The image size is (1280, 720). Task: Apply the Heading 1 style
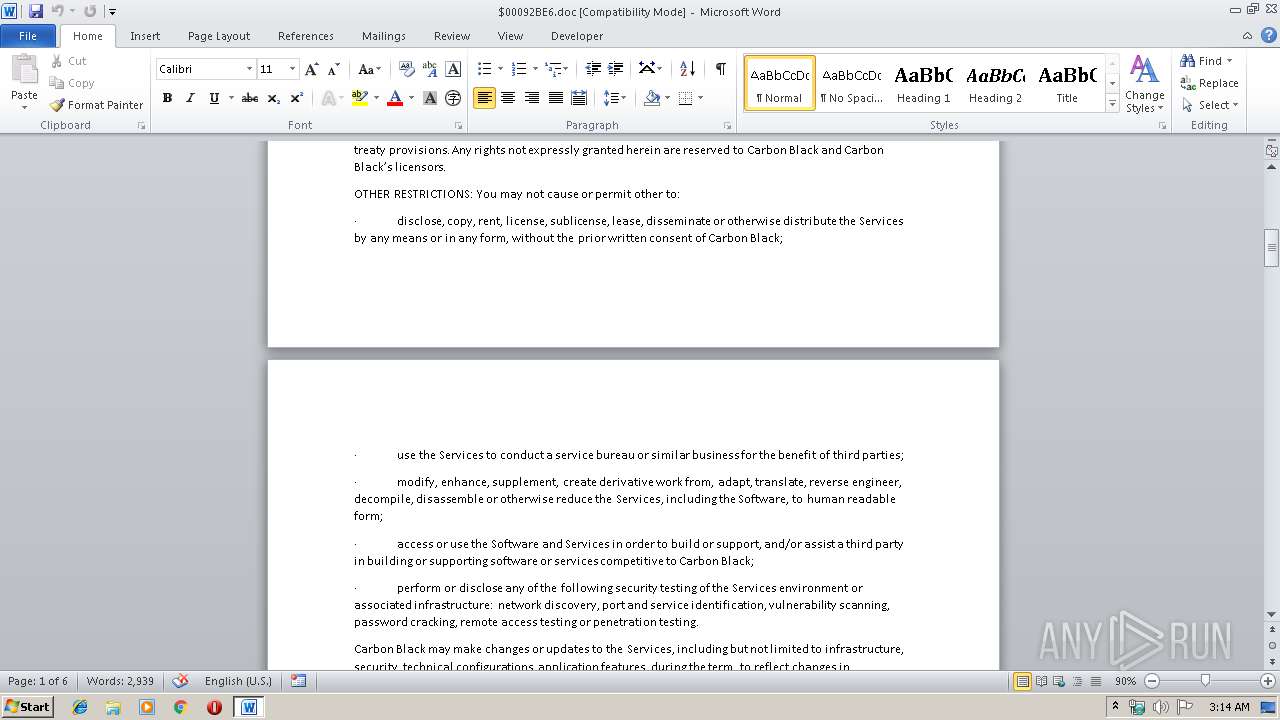click(924, 83)
